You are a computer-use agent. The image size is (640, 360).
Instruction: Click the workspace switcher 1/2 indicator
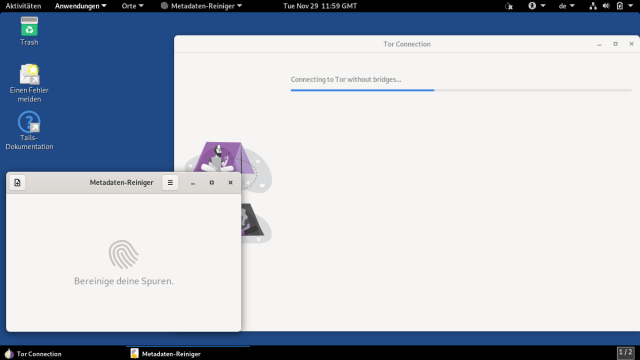tap(625, 353)
